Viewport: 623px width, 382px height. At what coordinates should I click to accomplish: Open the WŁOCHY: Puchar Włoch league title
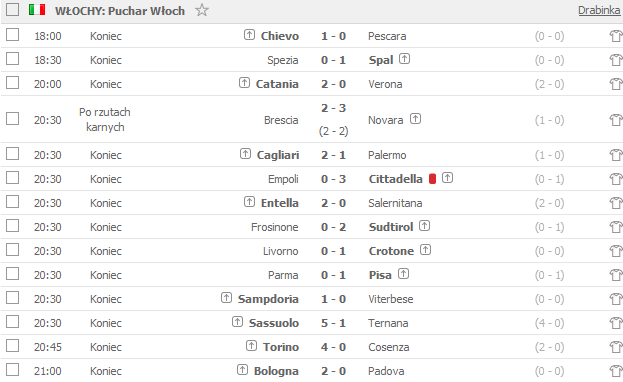(x=120, y=11)
